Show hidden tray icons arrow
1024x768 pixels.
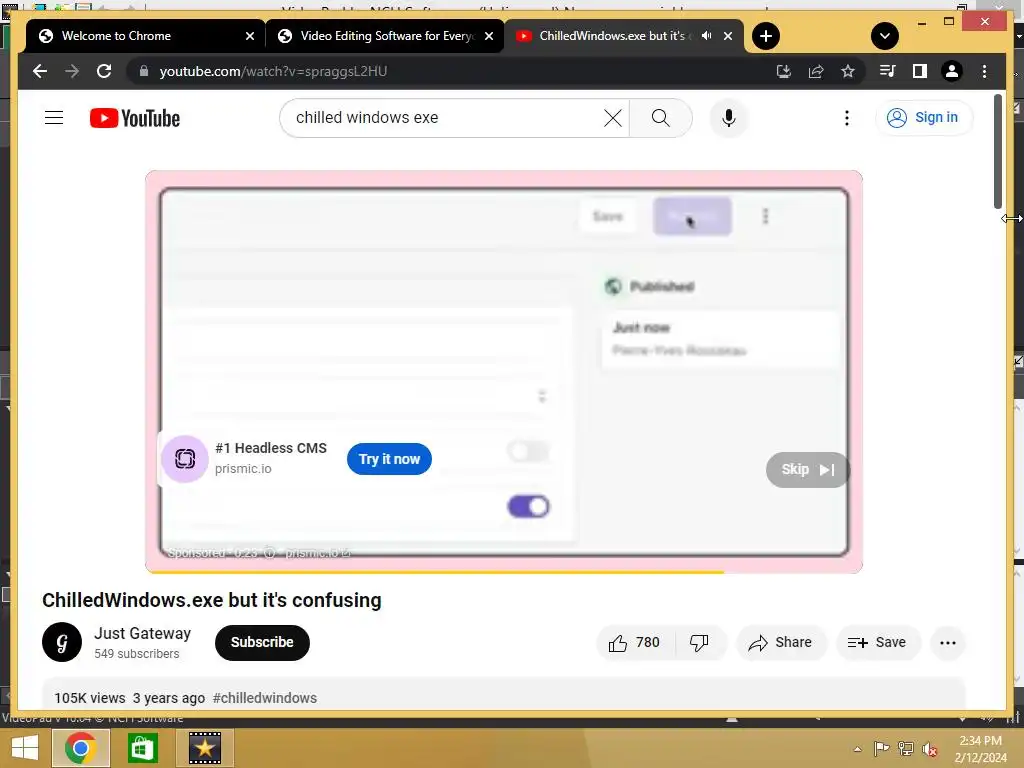tap(857, 749)
